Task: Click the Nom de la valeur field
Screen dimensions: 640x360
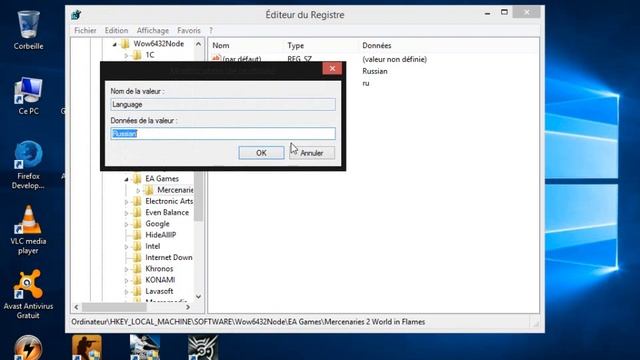Action: (x=223, y=104)
